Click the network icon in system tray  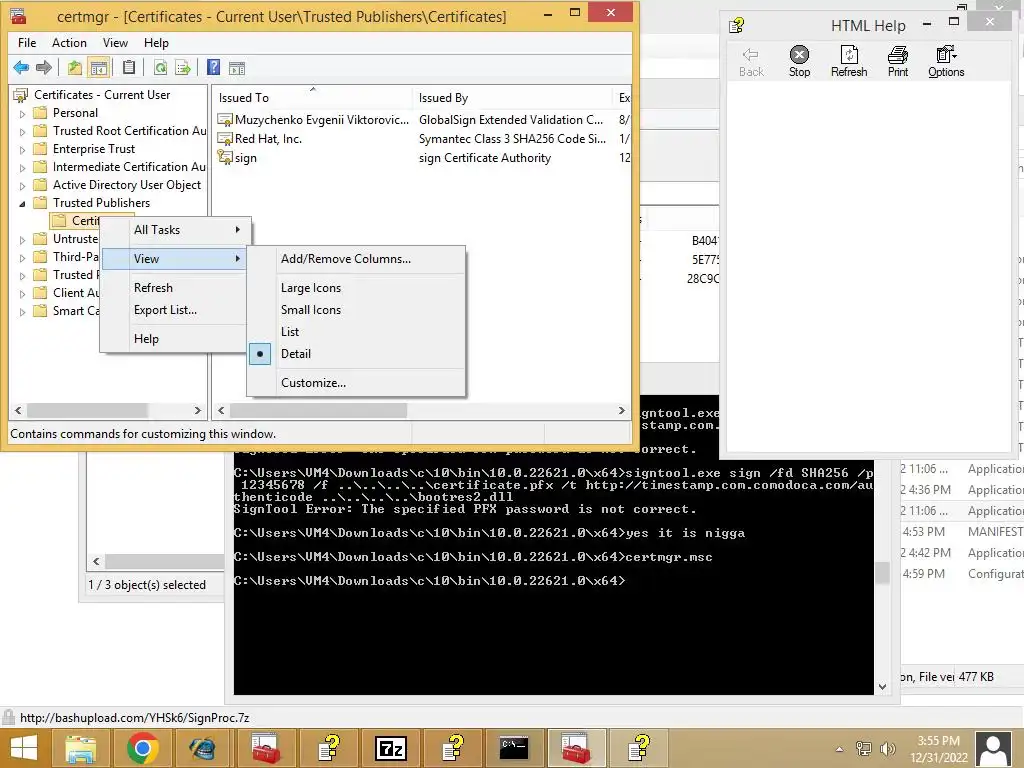(x=864, y=749)
